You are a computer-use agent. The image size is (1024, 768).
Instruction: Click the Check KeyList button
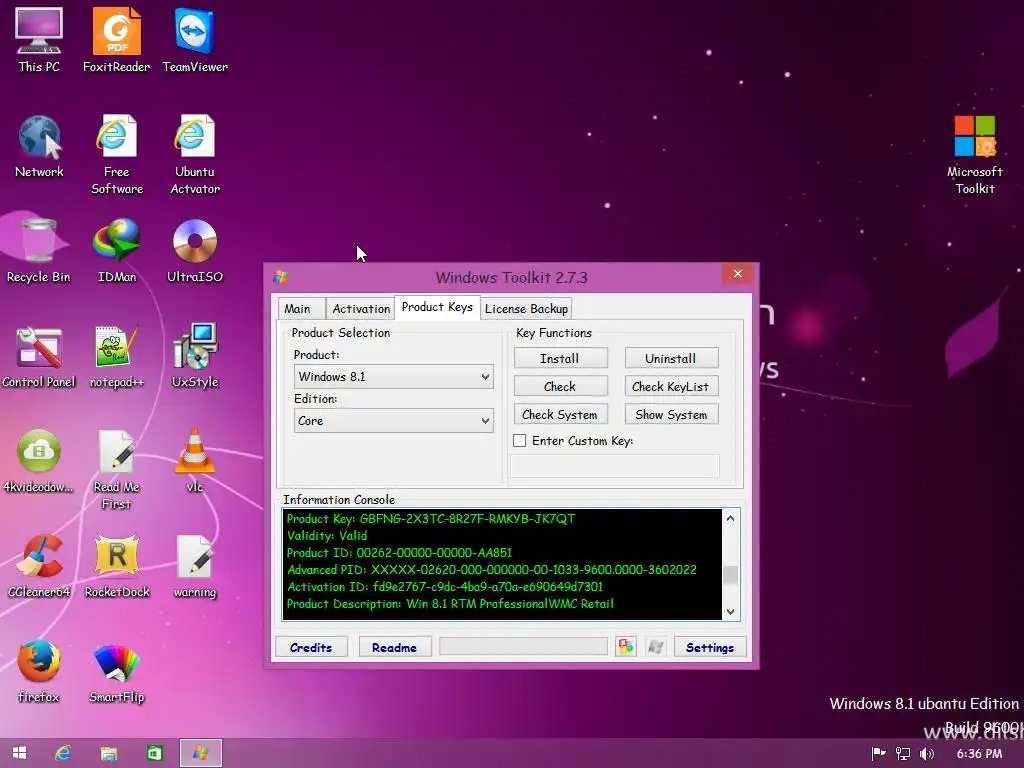671,386
